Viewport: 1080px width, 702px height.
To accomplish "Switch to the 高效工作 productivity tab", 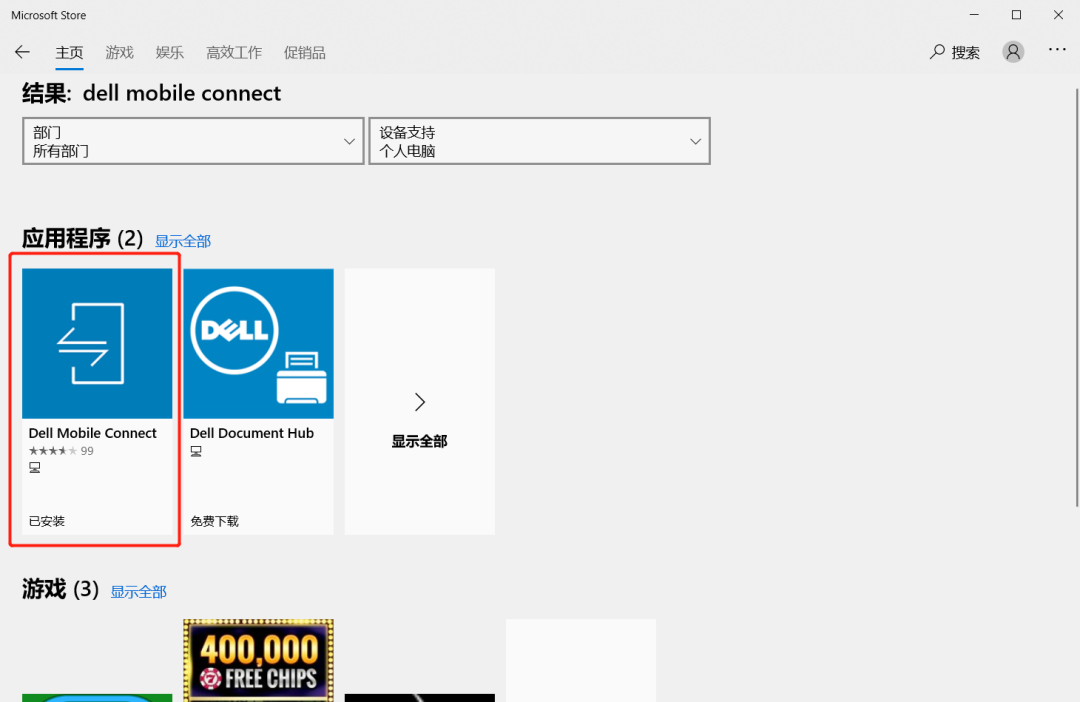I will [233, 52].
